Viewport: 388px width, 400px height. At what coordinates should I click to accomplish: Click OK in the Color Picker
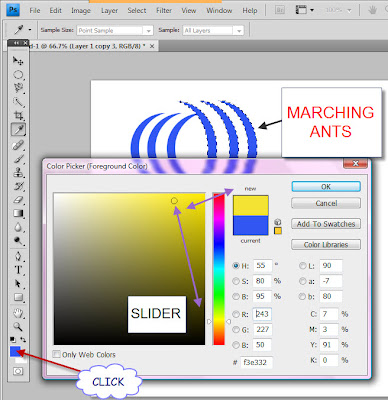pos(326,187)
